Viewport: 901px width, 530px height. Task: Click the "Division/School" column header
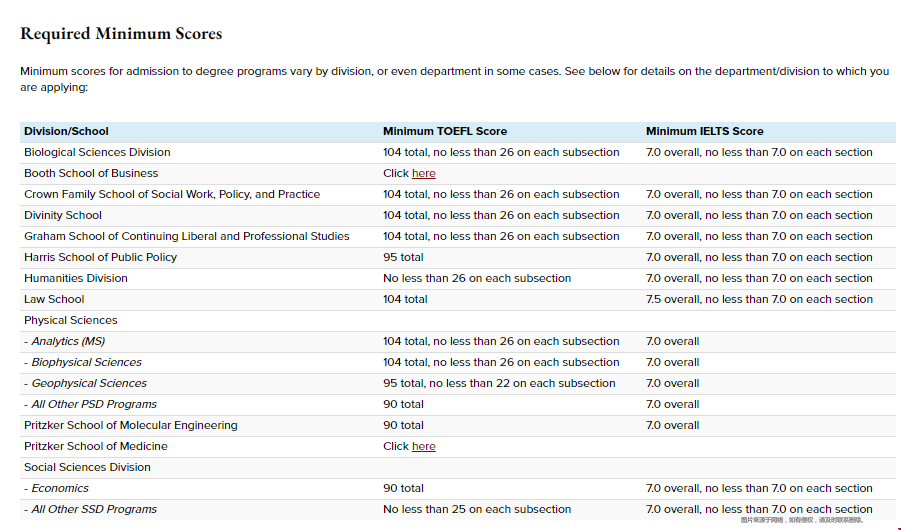click(66, 131)
